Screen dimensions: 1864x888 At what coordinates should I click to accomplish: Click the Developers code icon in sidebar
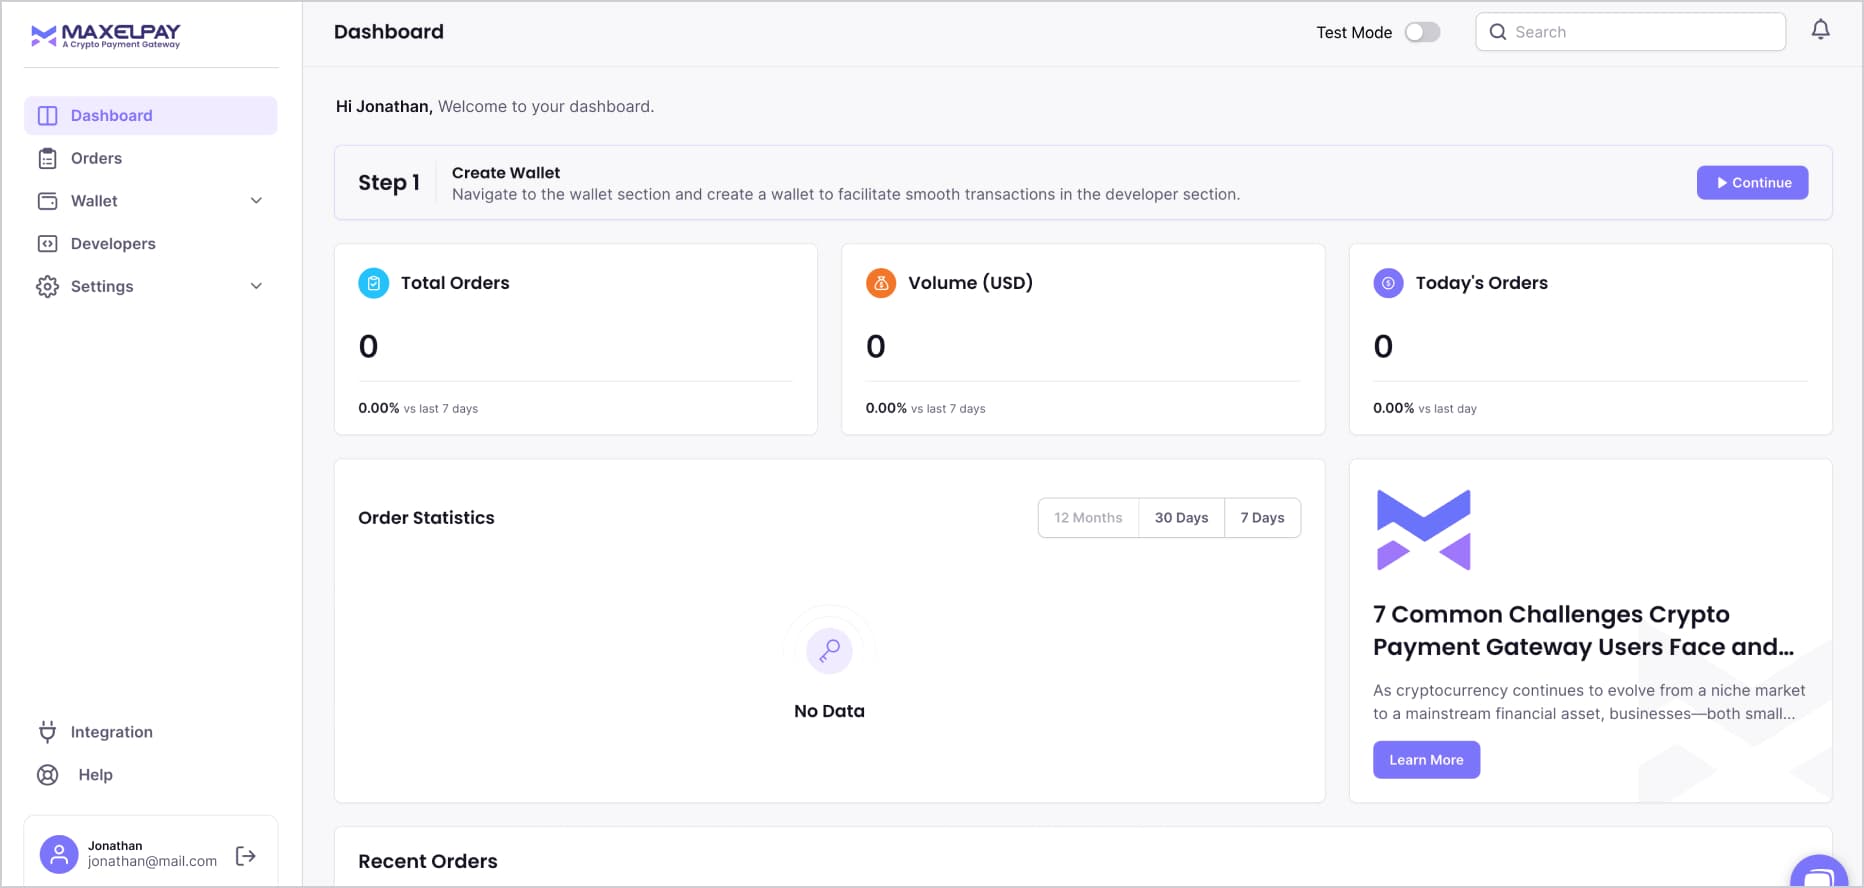[x=47, y=244]
